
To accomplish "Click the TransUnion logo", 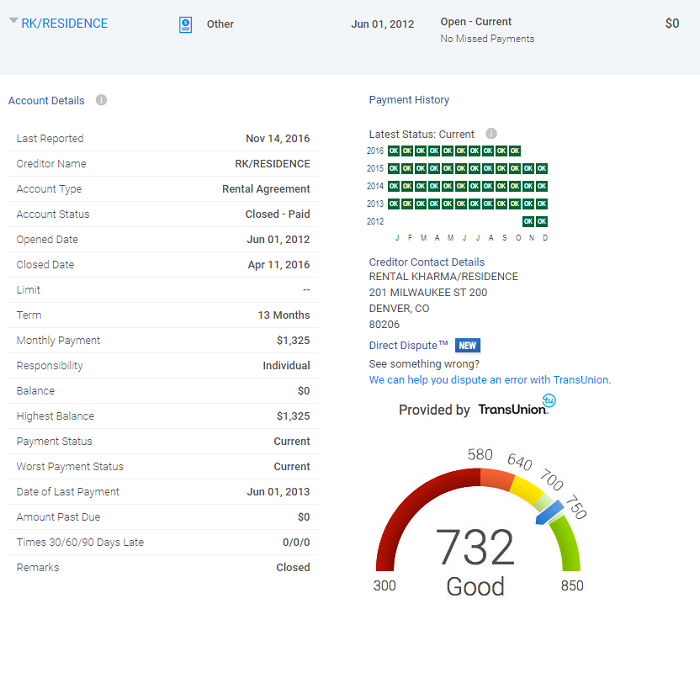I will (516, 408).
